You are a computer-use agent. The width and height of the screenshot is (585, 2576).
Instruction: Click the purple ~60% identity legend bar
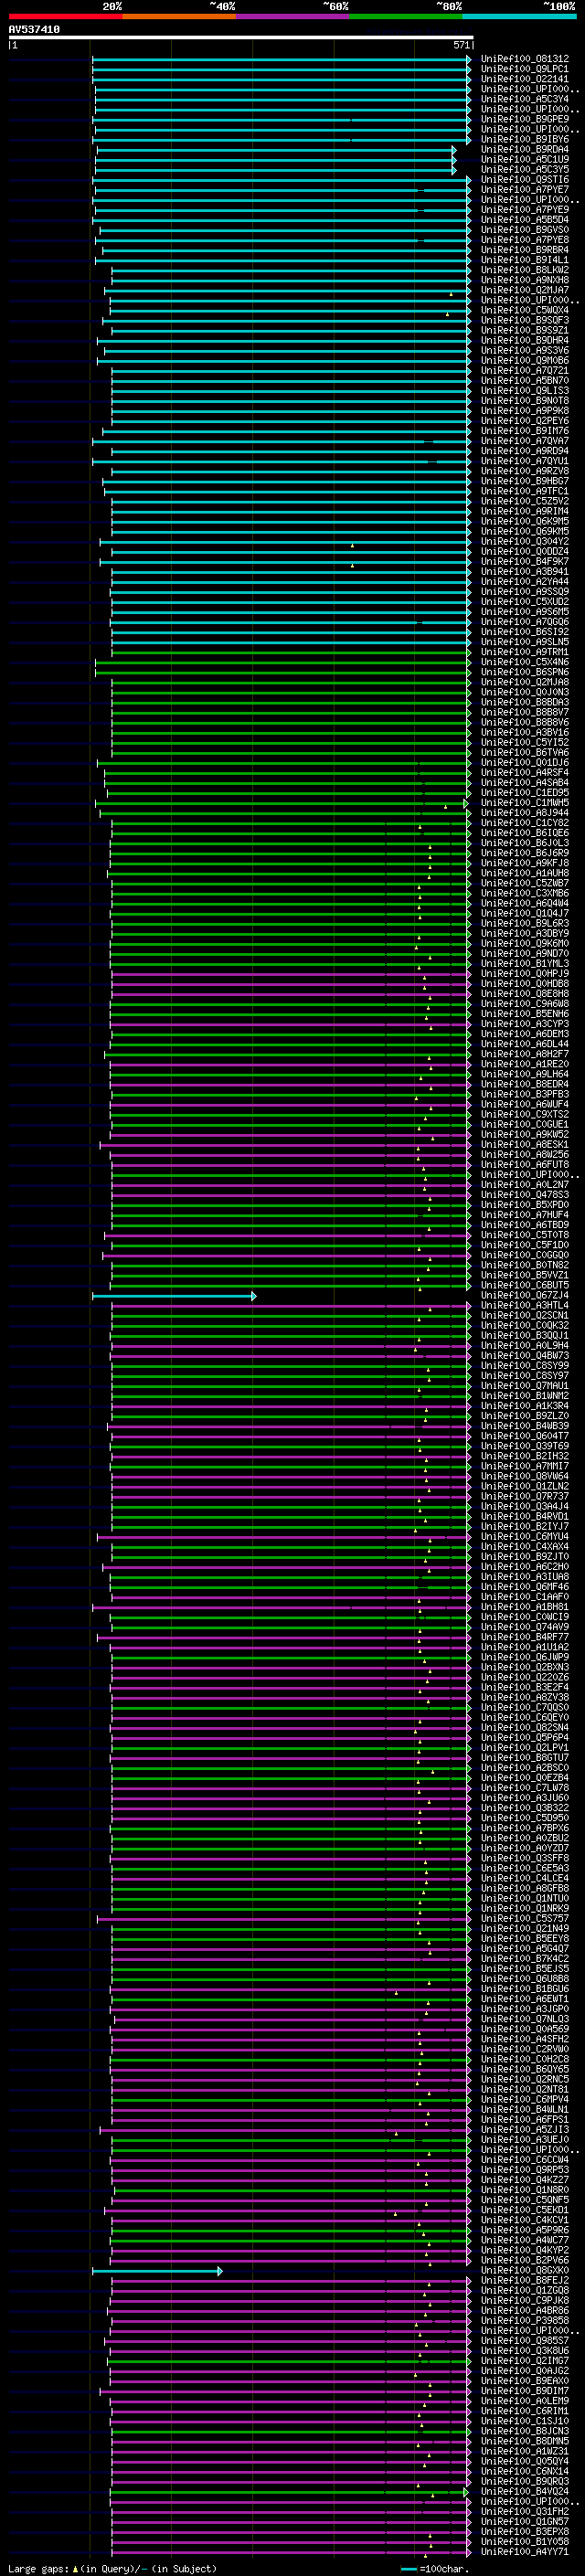[x=292, y=16]
